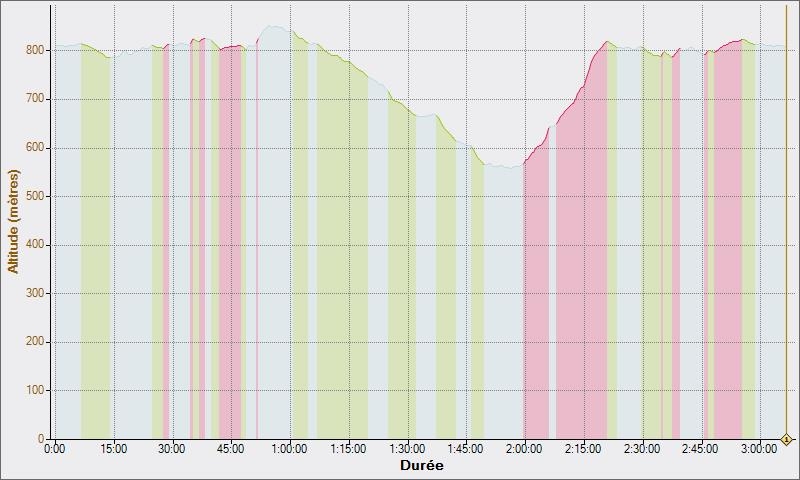Click the 1:15:00 time axis label
The width and height of the screenshot is (800, 480).
(348, 449)
